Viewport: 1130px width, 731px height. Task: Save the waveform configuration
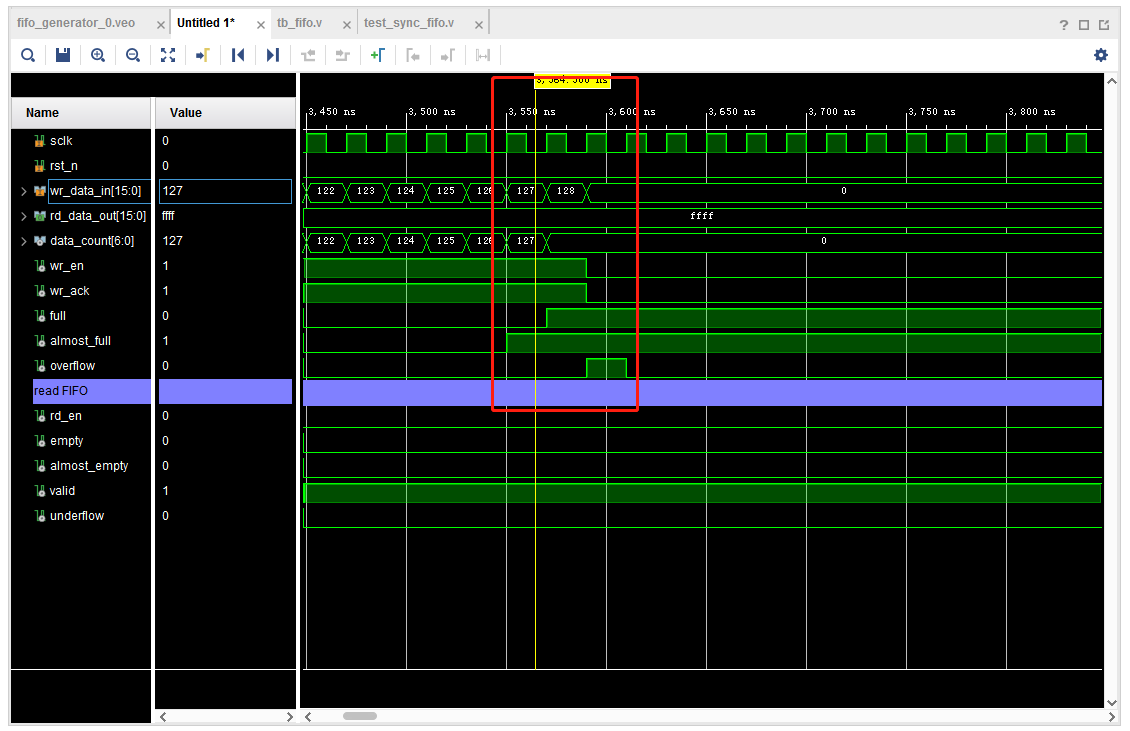pos(62,55)
